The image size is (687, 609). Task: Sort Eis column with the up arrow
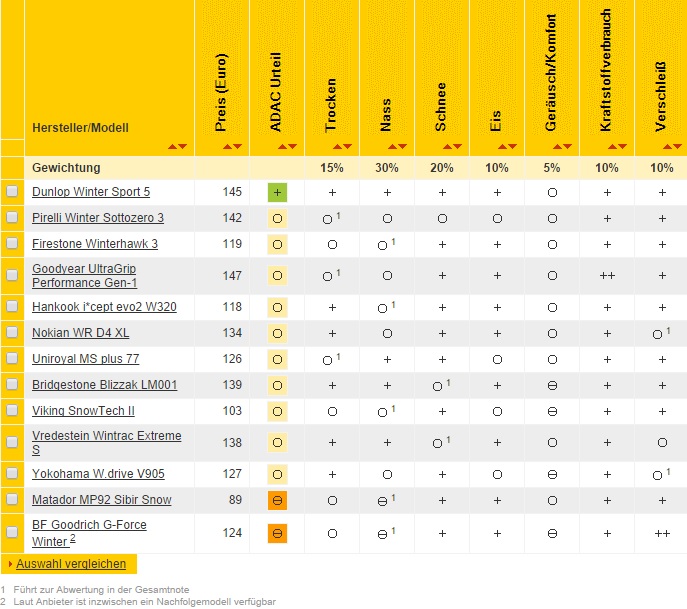(x=503, y=146)
